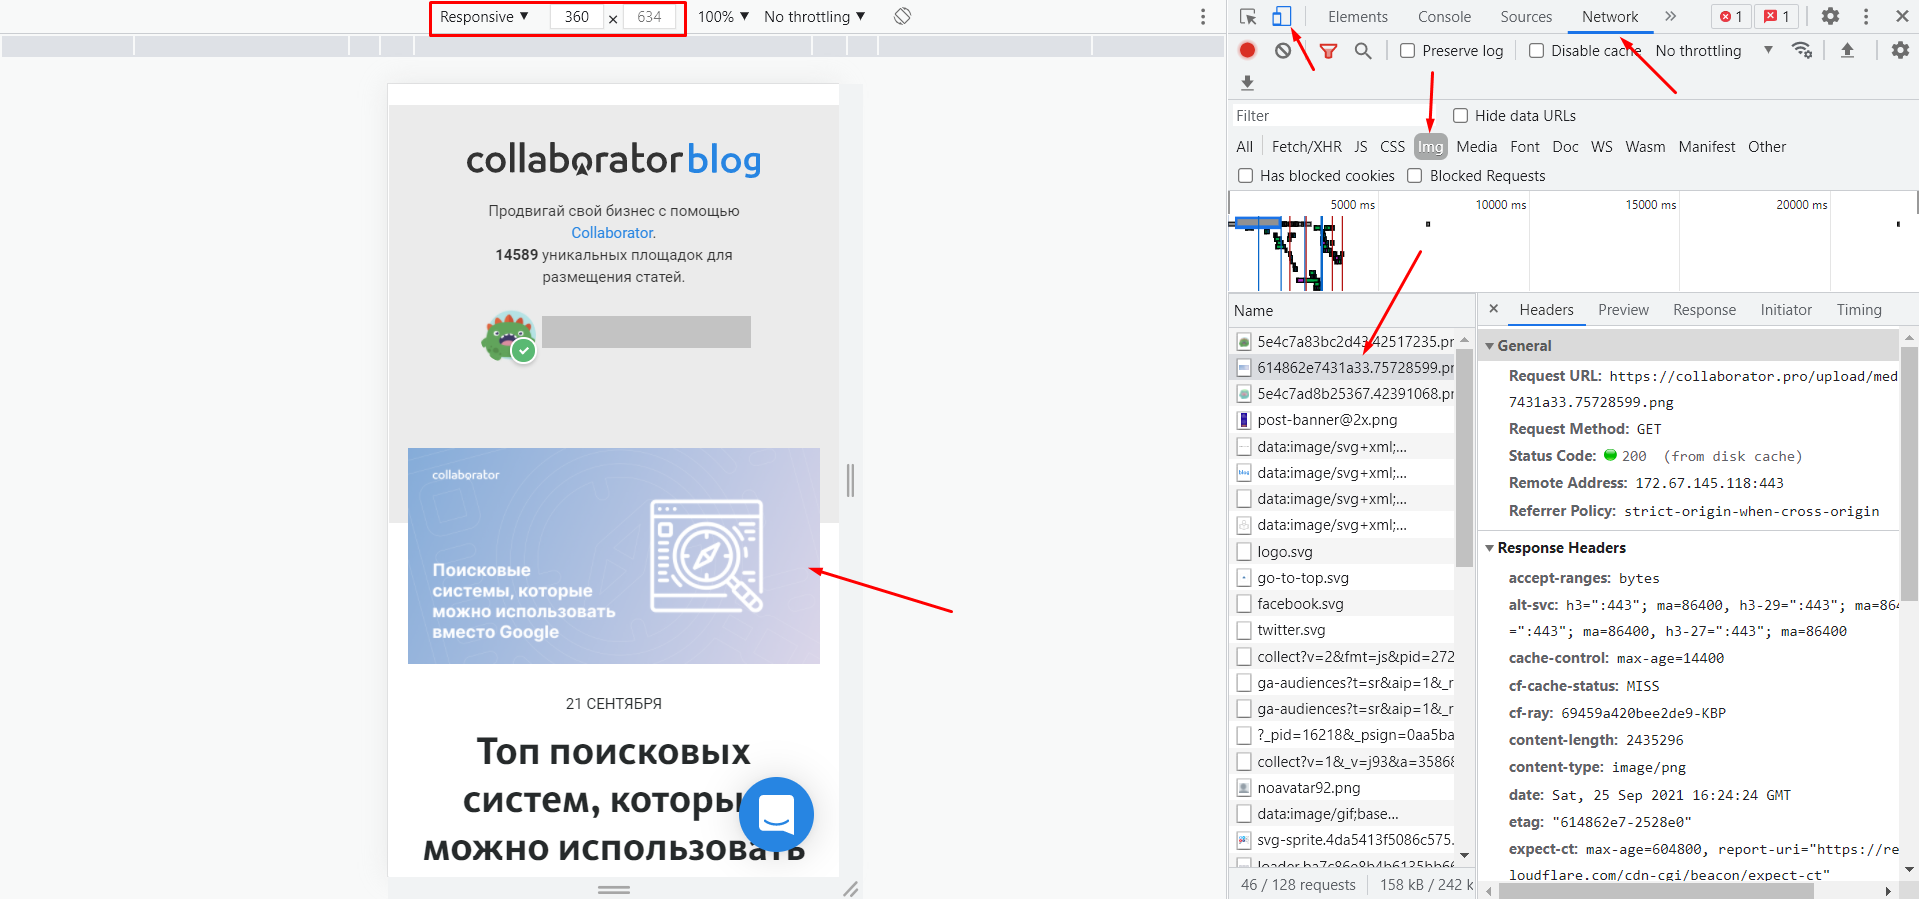Image resolution: width=1919 pixels, height=899 pixels.
Task: Toggle the network filter funnel icon
Action: (1328, 51)
